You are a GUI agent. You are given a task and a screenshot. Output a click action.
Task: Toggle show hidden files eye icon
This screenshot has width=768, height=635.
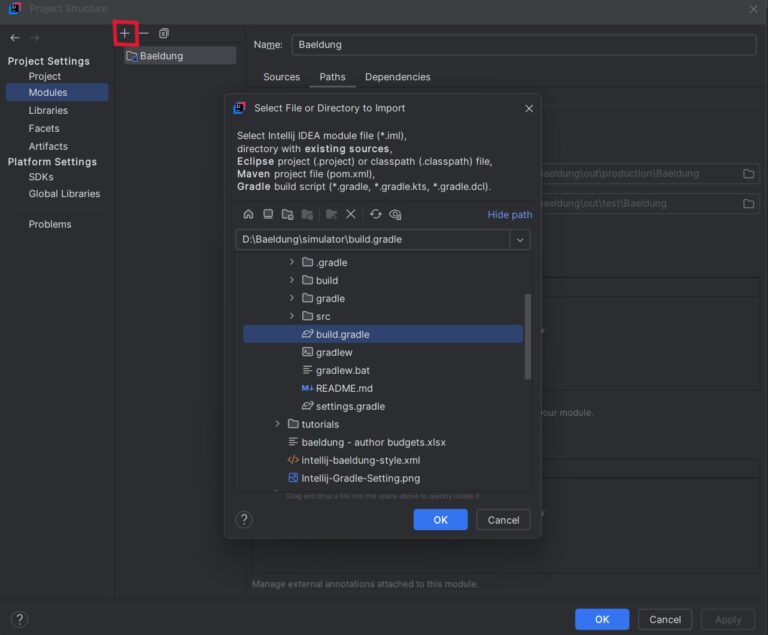click(x=395, y=214)
